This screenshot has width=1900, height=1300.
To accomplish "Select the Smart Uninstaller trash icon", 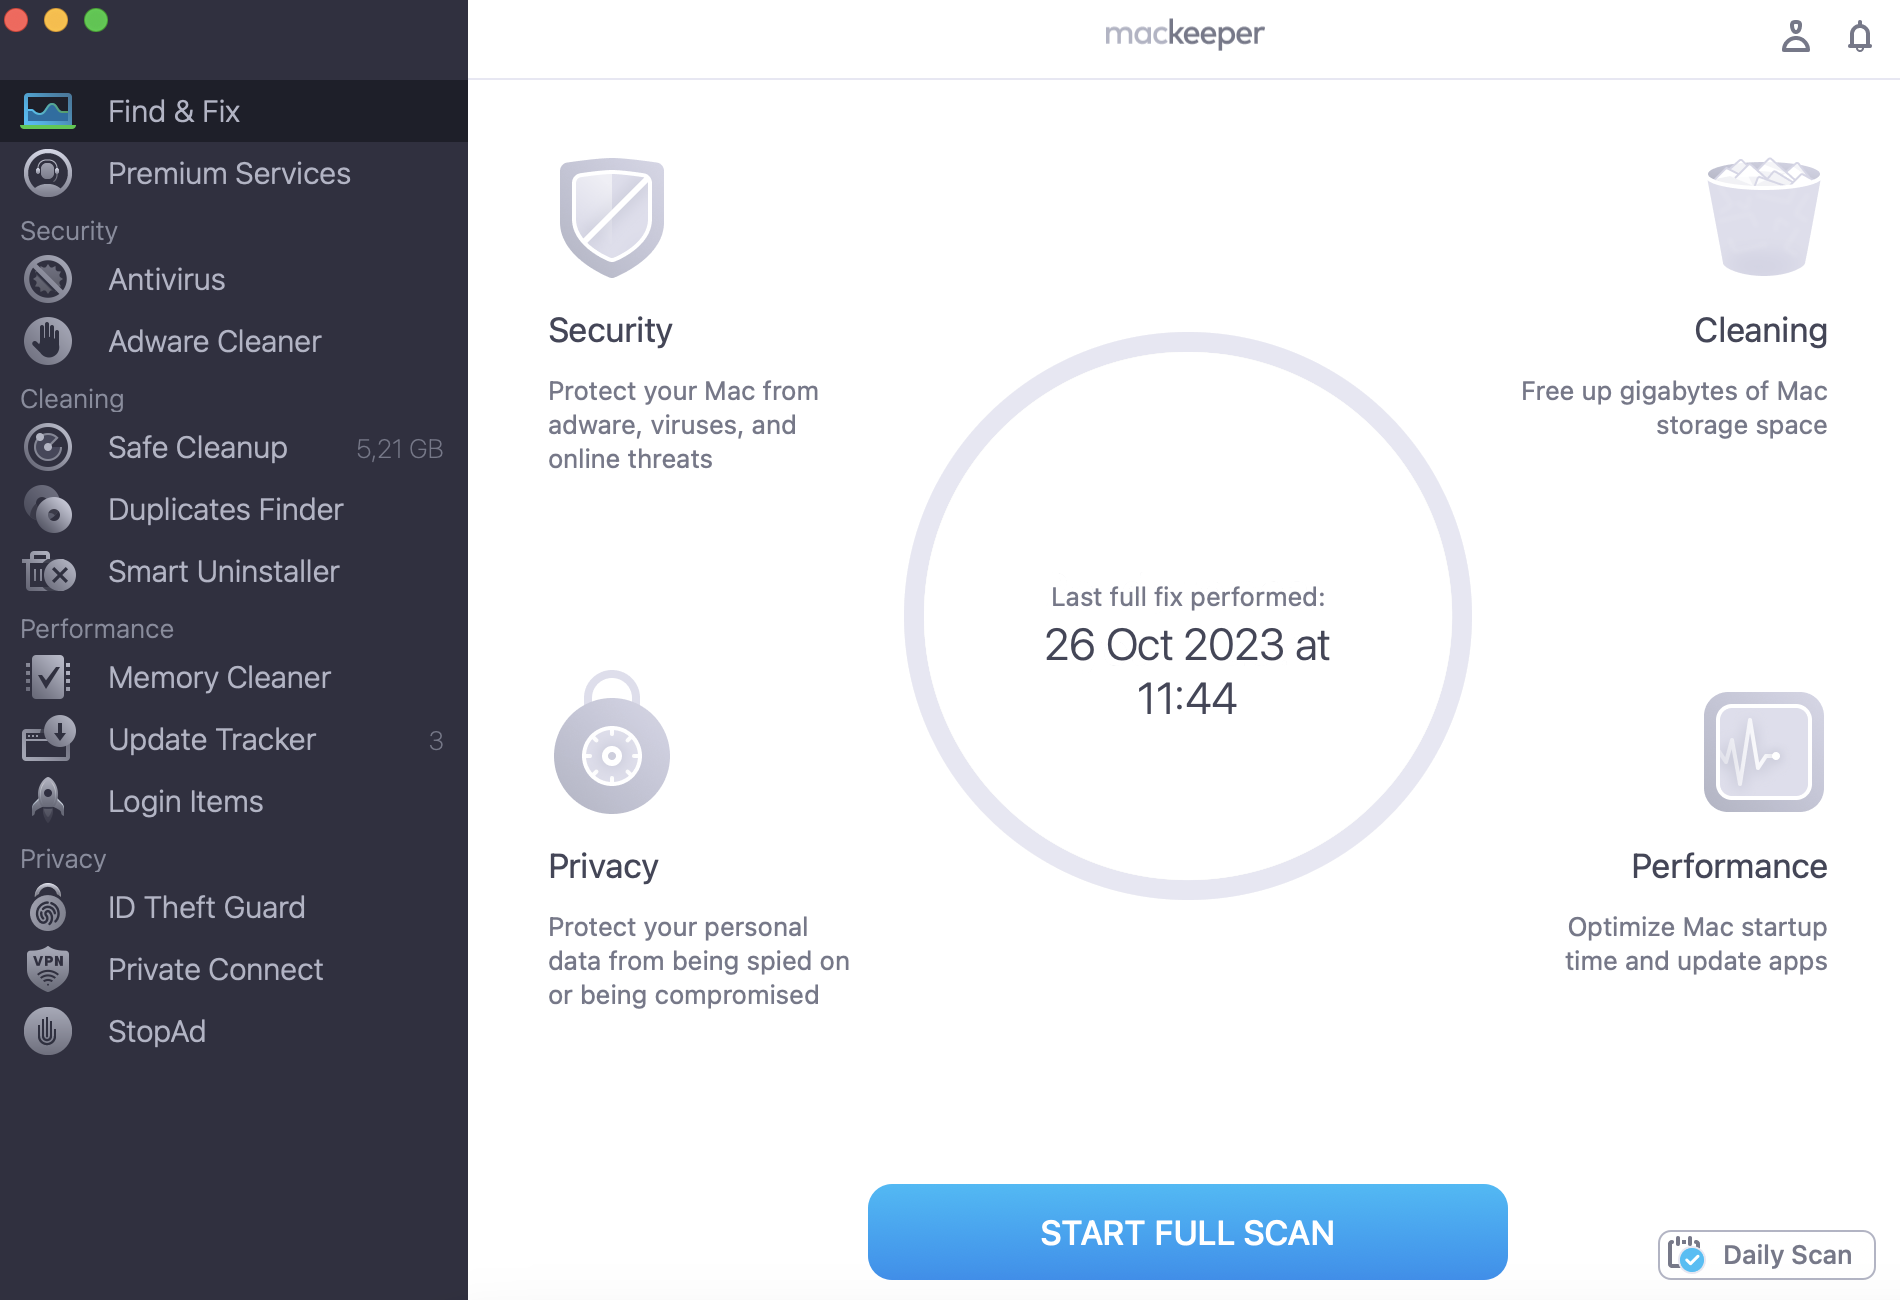I will click(46, 571).
